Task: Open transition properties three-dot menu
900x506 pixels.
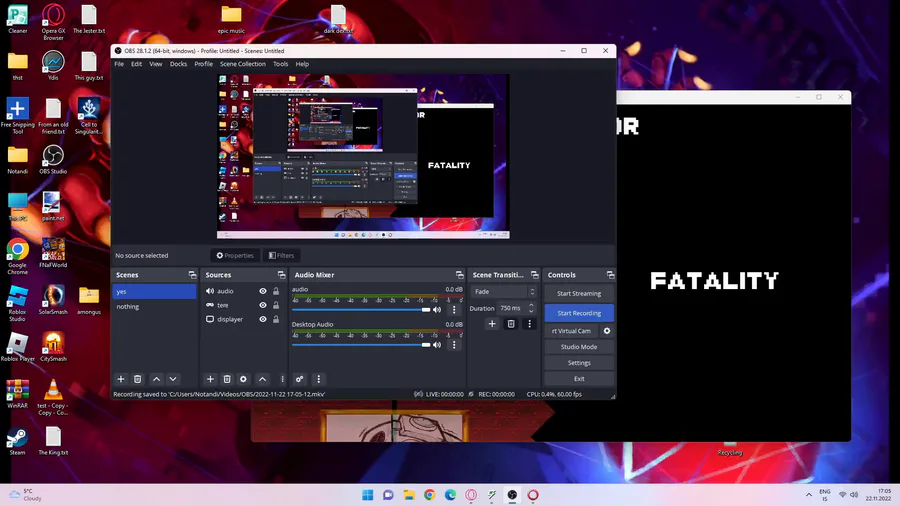Action: click(x=530, y=324)
